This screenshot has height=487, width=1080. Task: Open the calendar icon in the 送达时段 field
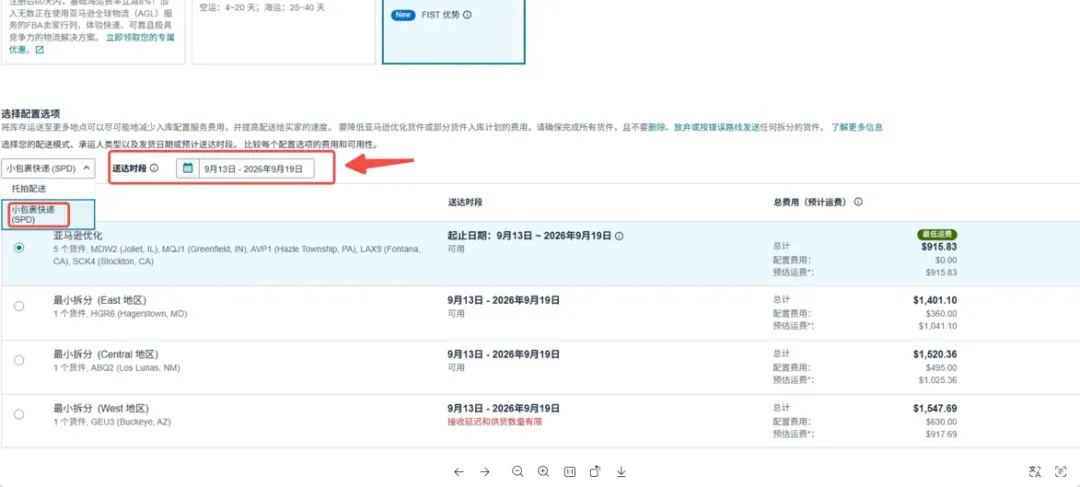[187, 168]
